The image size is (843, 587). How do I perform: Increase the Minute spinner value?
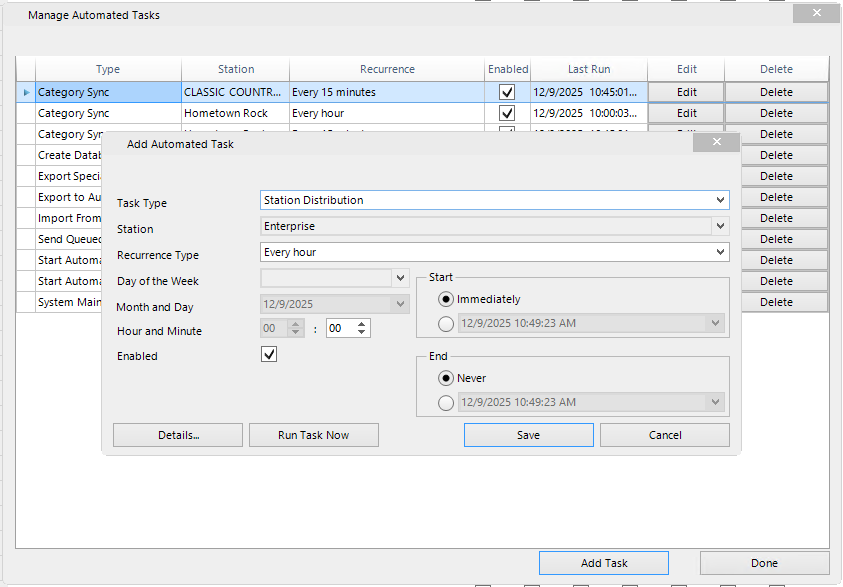(x=362, y=323)
